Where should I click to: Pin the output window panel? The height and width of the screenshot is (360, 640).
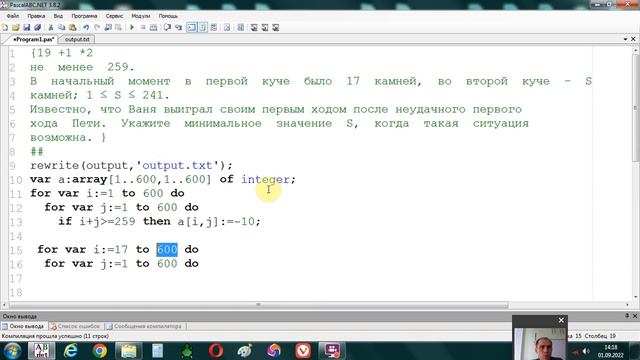[x=627, y=316]
